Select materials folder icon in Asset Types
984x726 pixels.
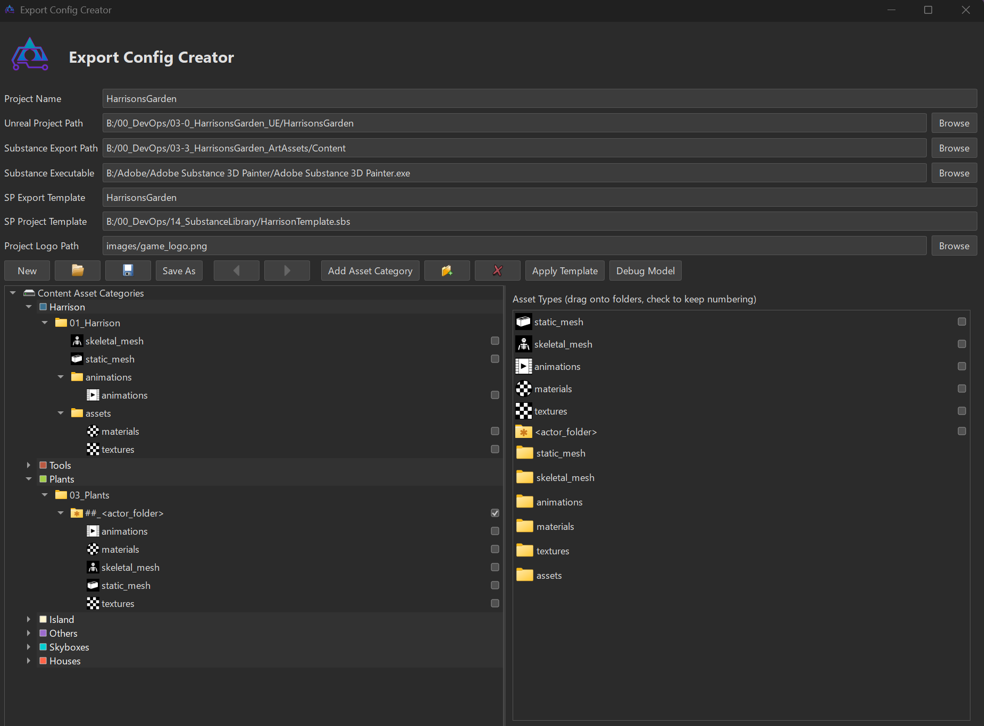pyautogui.click(x=525, y=526)
